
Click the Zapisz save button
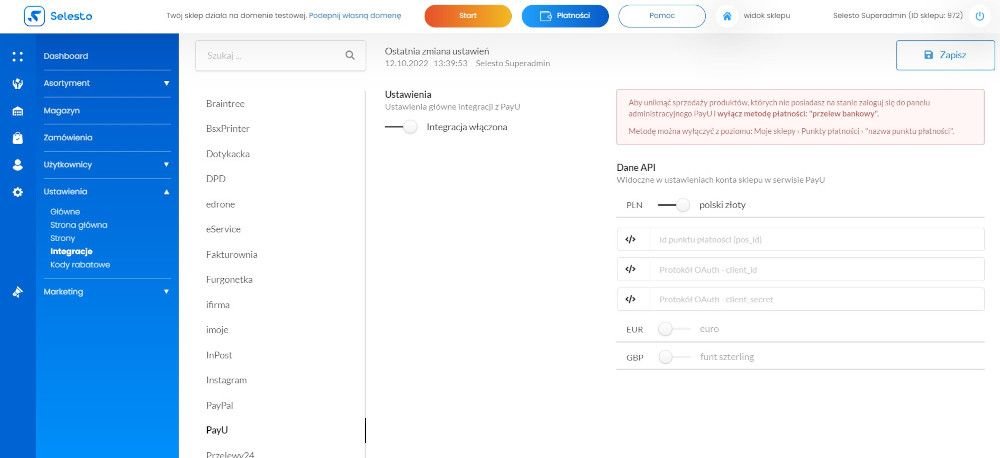pos(945,55)
